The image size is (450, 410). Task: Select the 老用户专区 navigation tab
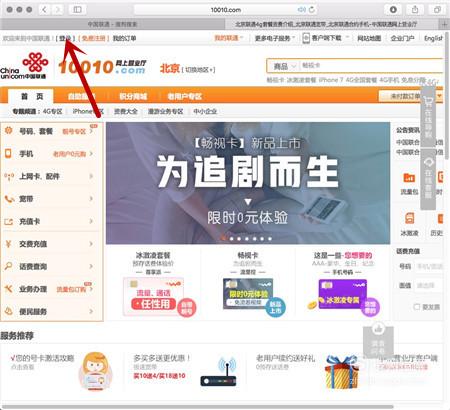pos(185,97)
